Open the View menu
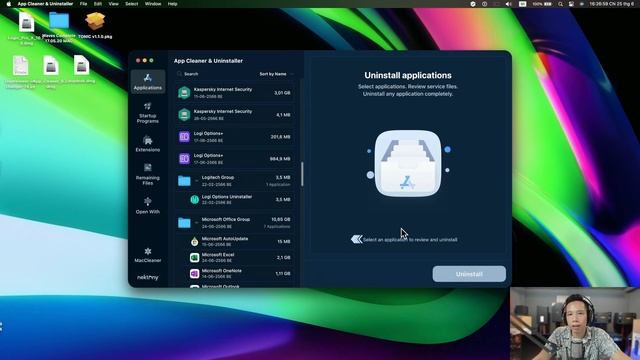The image size is (640, 360). tap(113, 4)
